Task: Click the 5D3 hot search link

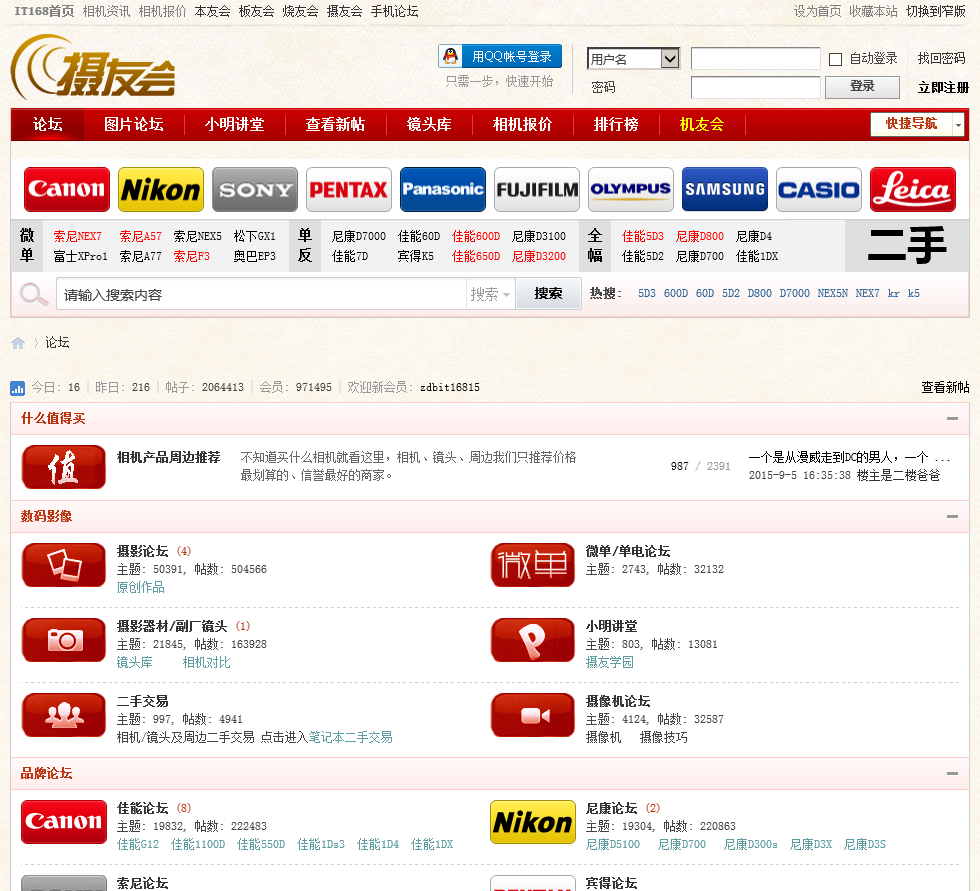Action: point(647,294)
